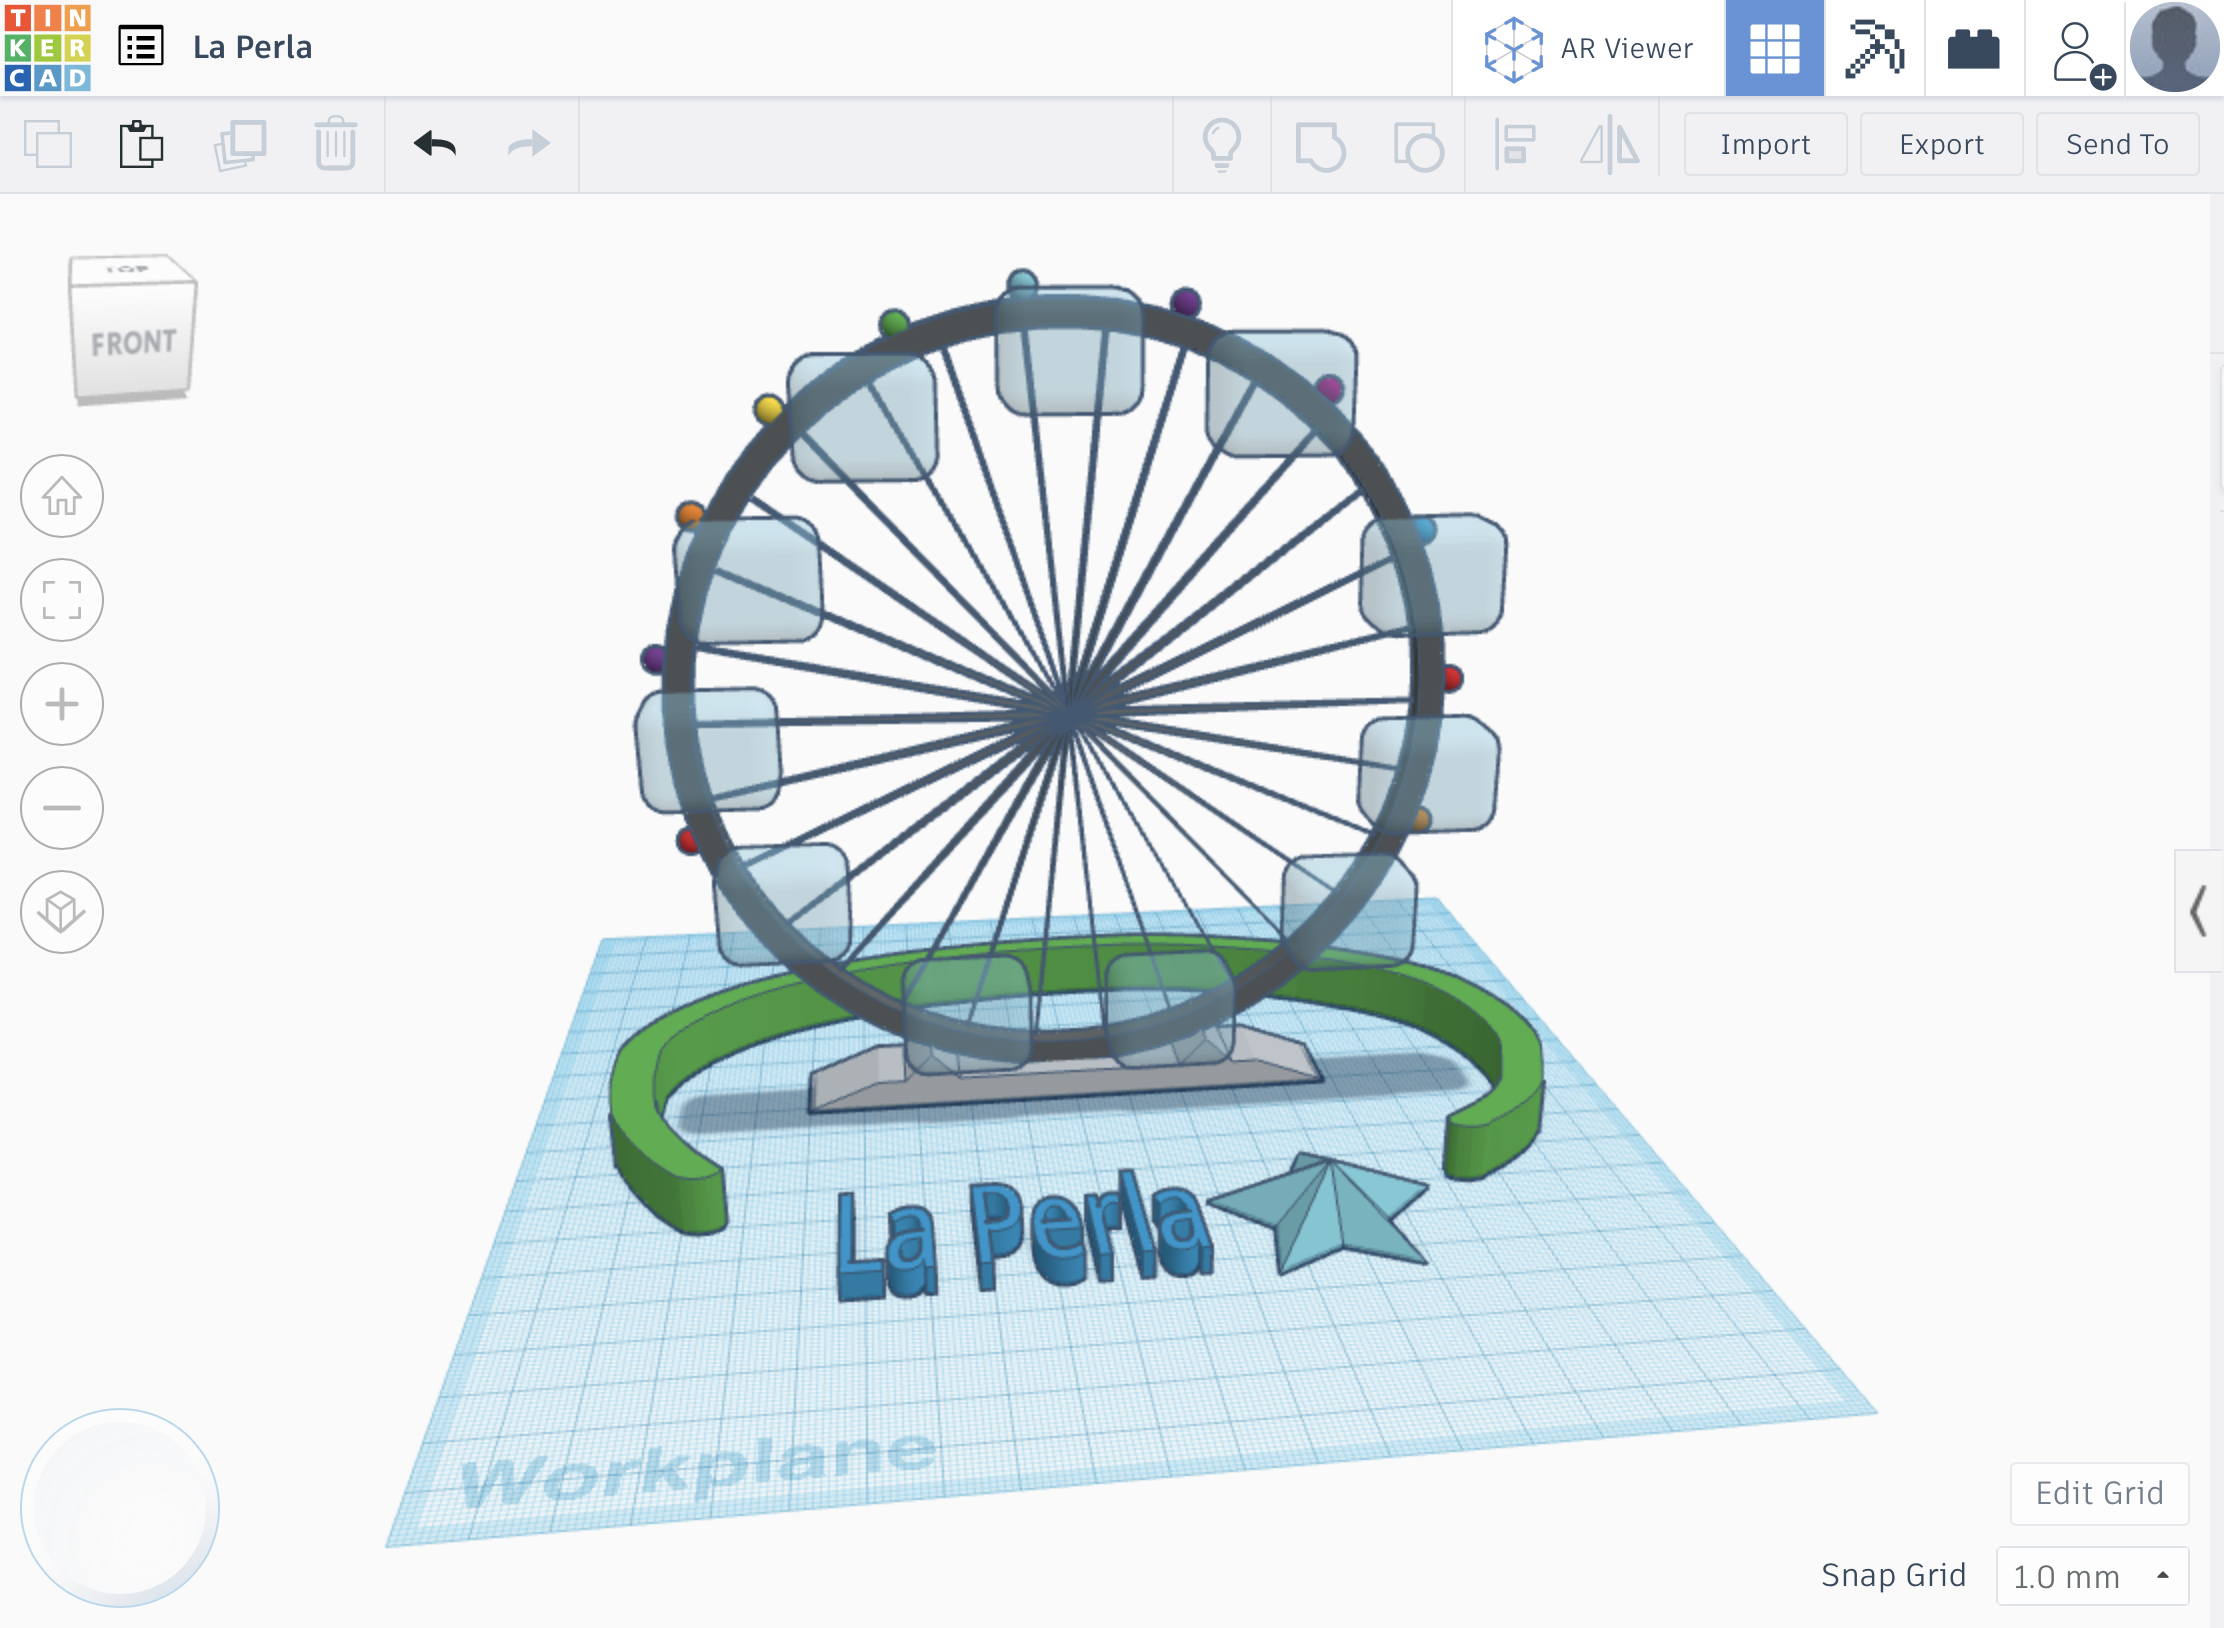Click the Zoom in plus button
Screen dimensions: 2224x1628
[x=62, y=704]
